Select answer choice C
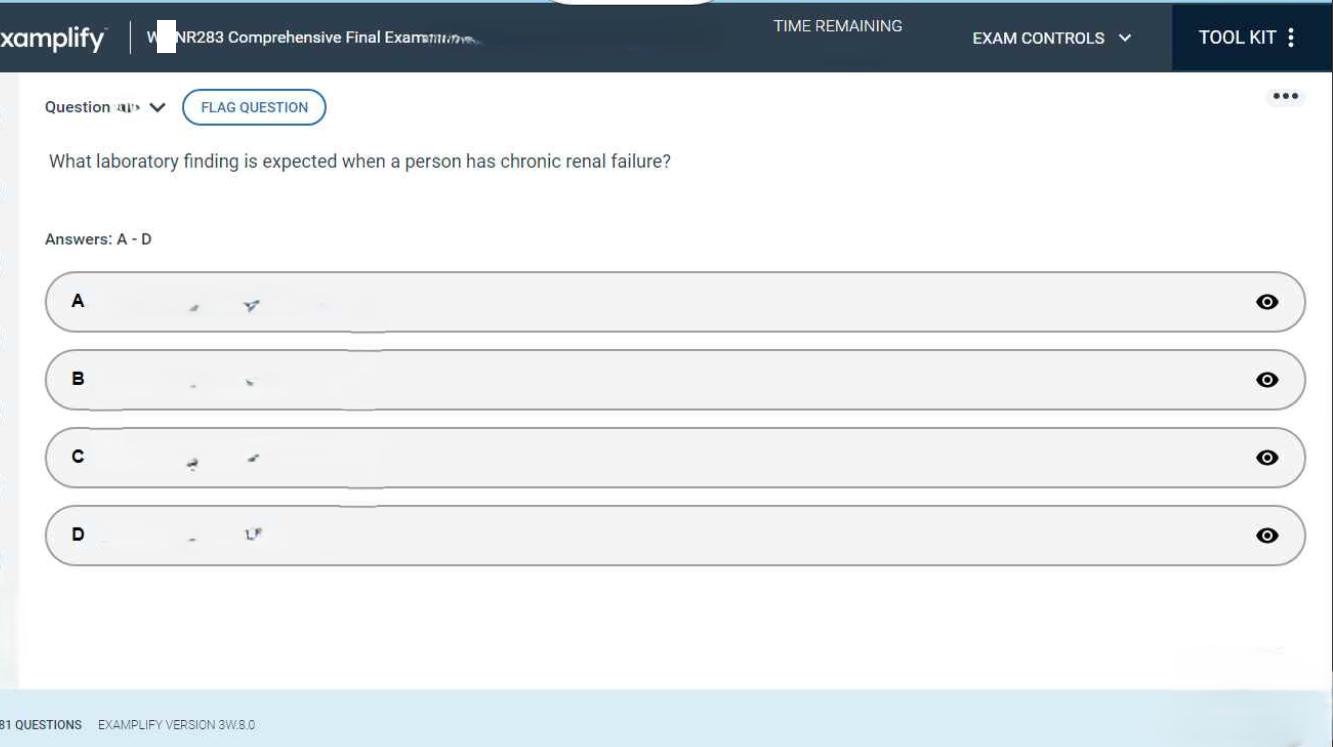 (x=675, y=458)
